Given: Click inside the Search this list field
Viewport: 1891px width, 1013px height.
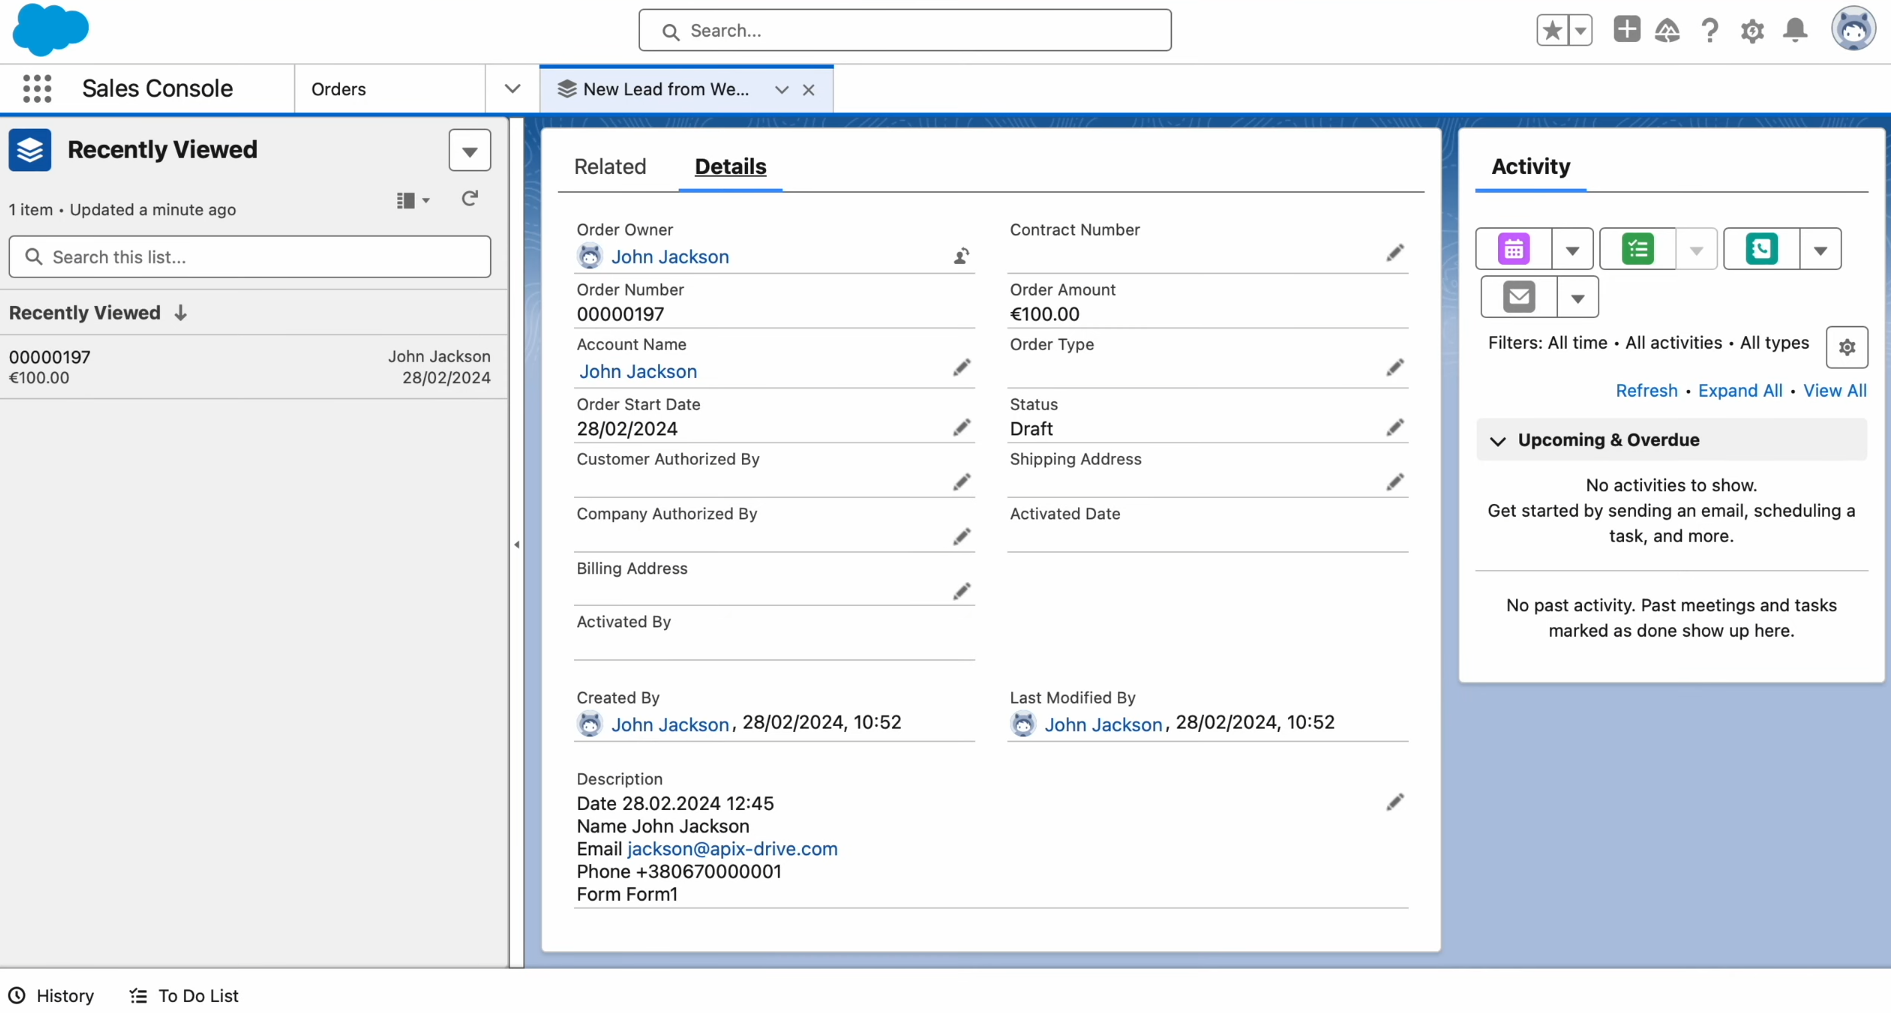Looking at the screenshot, I should (250, 257).
